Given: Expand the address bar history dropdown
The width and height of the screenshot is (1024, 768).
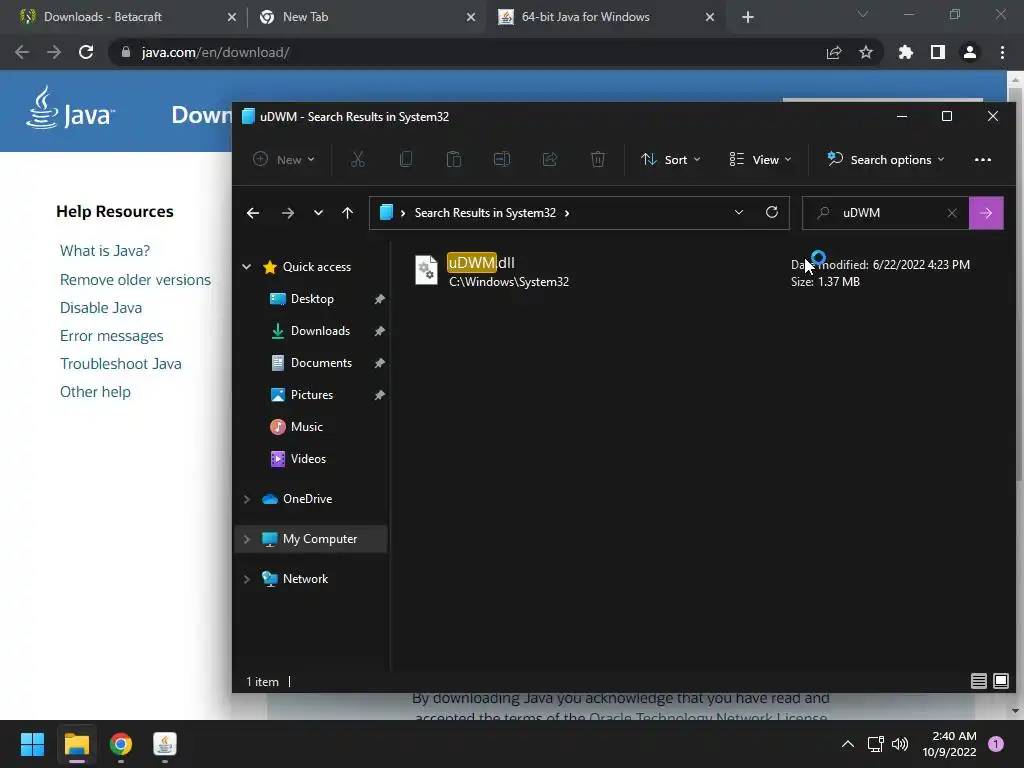Looking at the screenshot, I should tap(739, 212).
